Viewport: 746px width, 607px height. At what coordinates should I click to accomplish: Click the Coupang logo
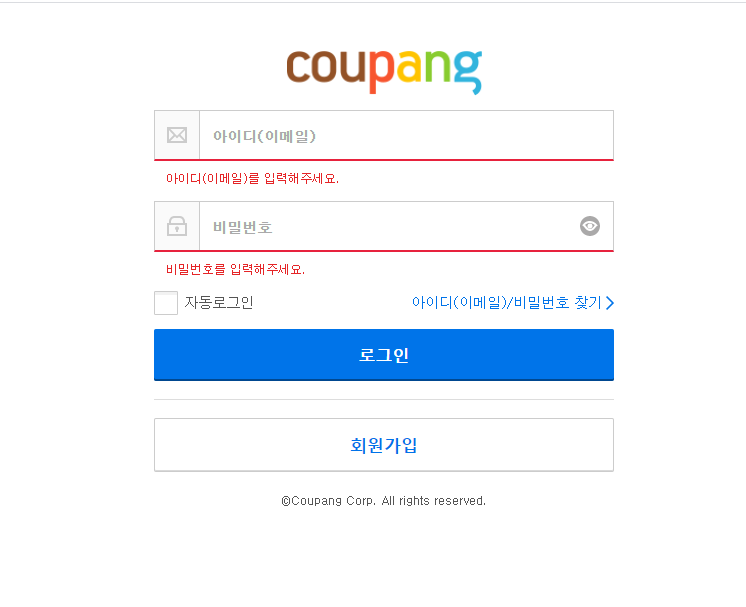(384, 72)
